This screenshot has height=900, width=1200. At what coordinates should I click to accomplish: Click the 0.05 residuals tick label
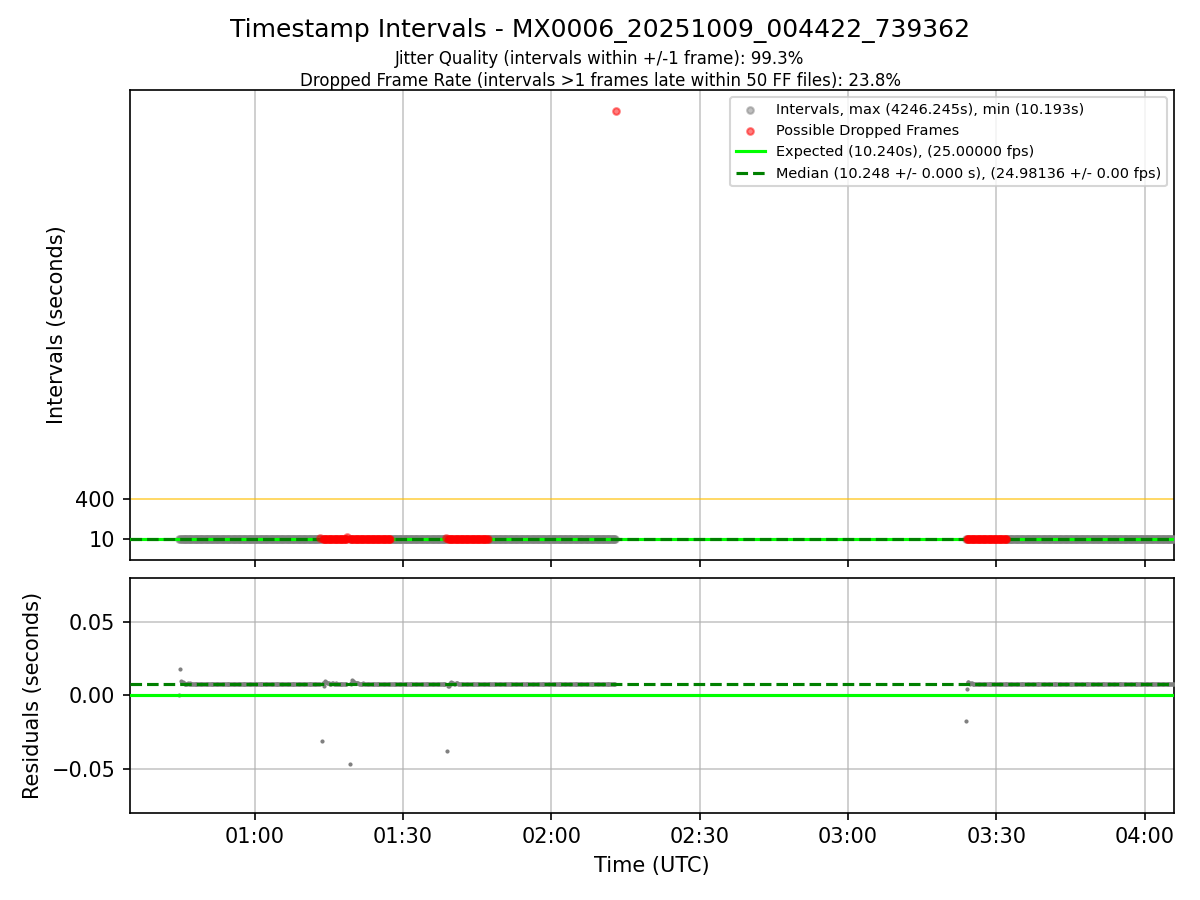click(x=92, y=622)
